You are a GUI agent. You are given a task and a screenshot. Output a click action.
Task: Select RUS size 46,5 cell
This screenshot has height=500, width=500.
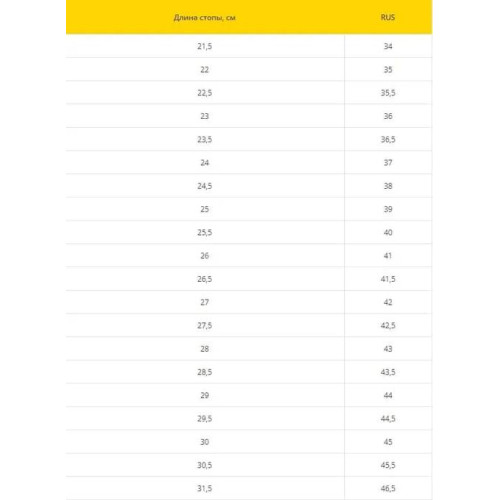pos(388,488)
